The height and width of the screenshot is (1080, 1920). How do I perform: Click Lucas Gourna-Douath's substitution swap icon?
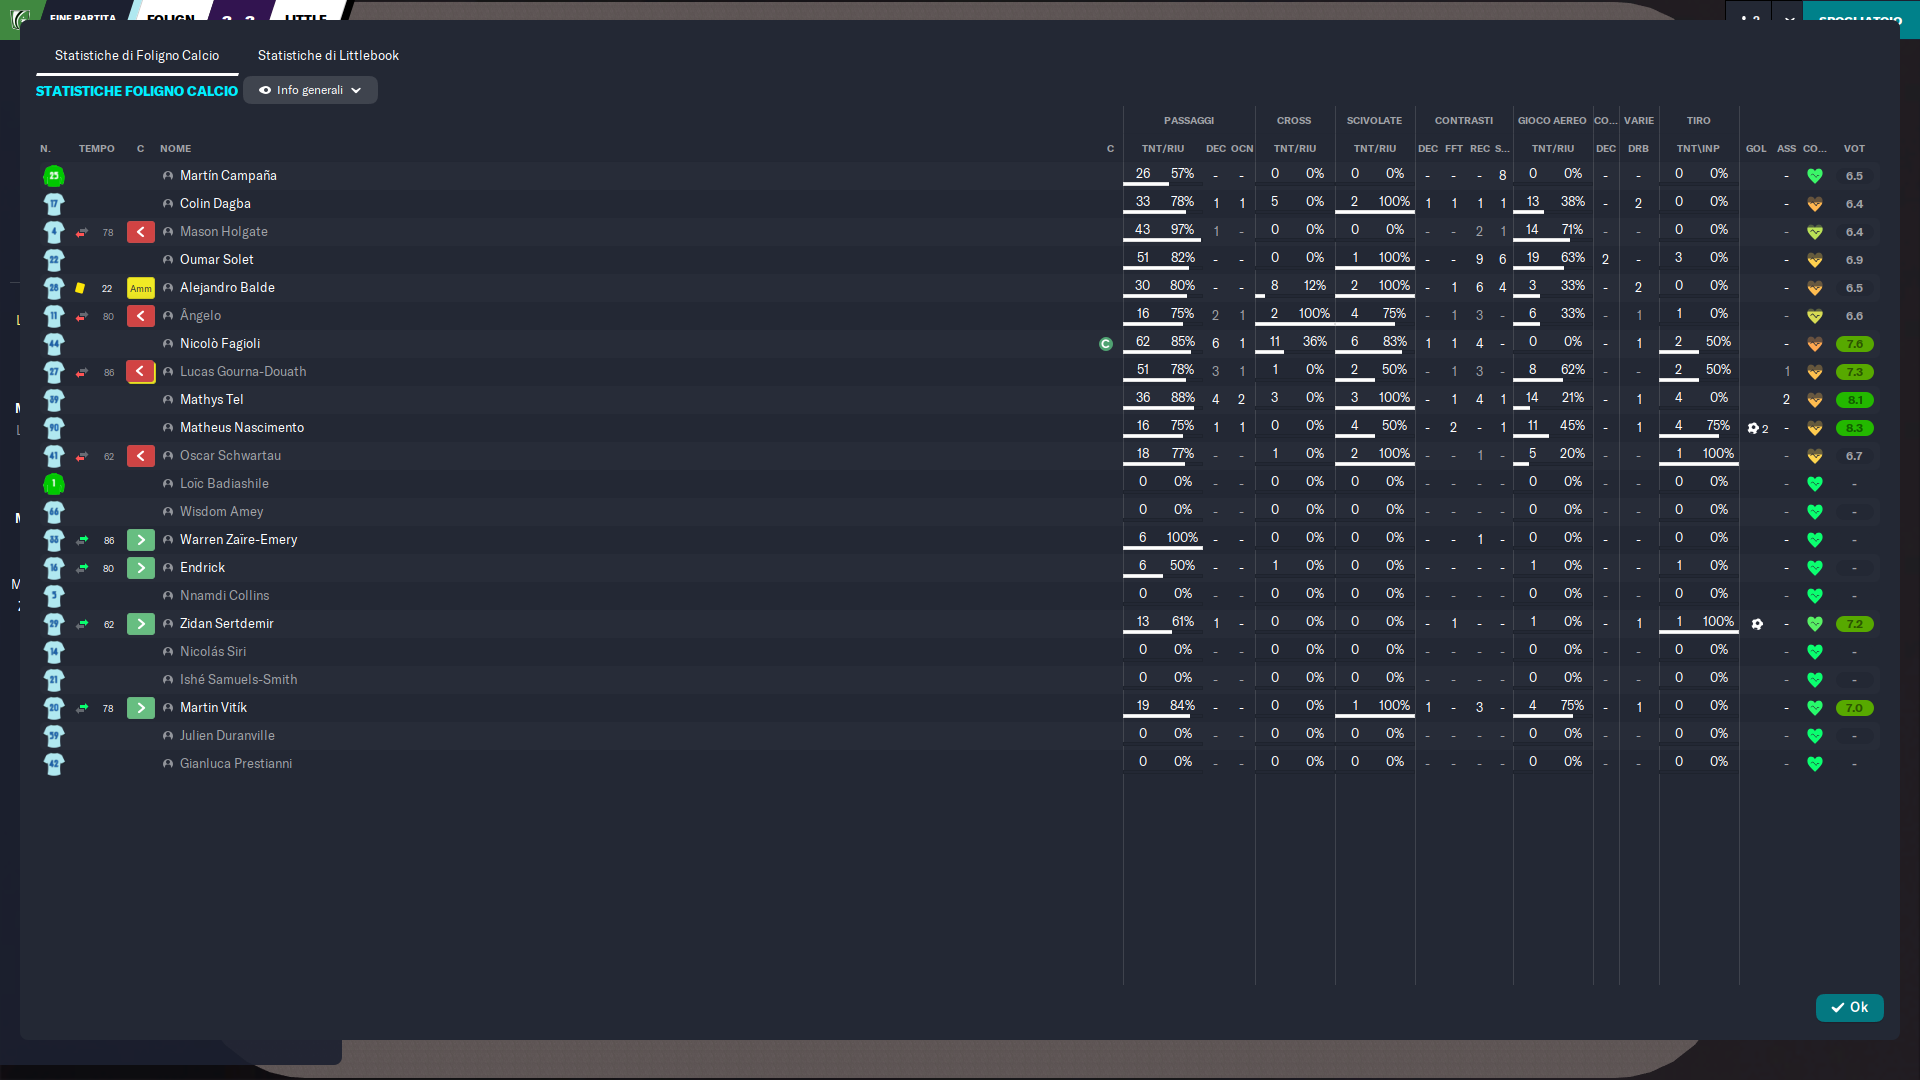point(82,372)
